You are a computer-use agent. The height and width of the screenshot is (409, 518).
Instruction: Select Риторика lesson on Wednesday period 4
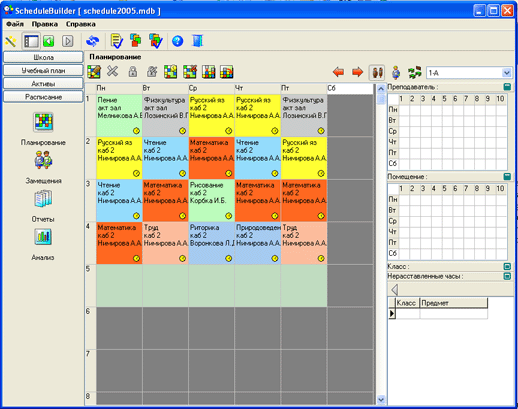click(x=212, y=243)
